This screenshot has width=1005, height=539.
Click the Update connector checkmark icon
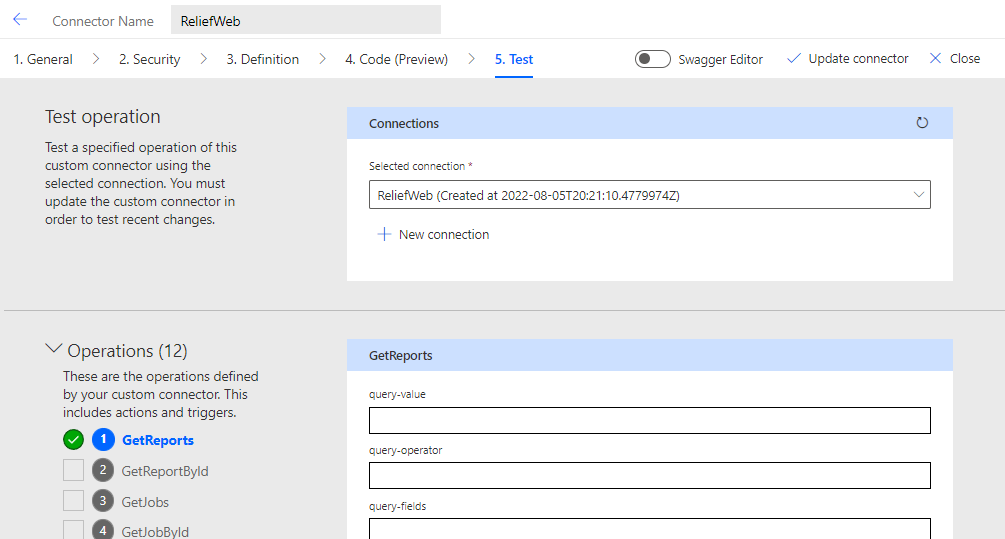point(793,58)
